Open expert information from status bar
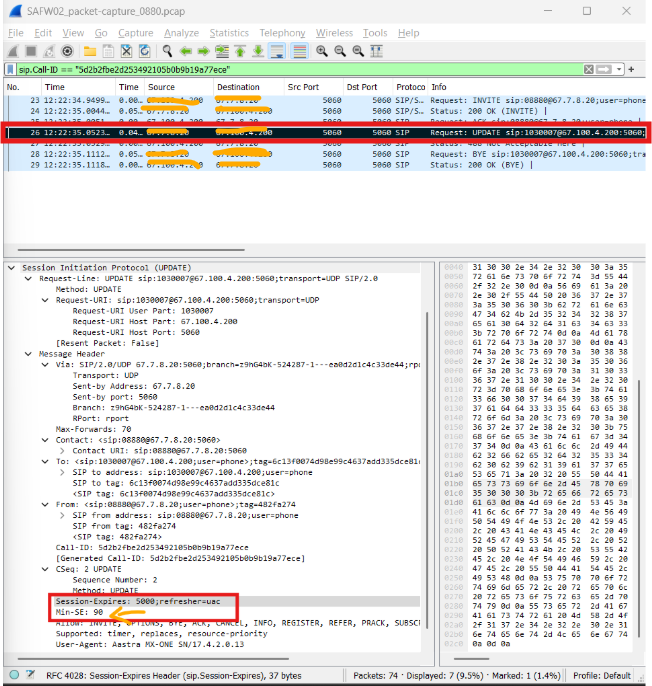Image resolution: width=652 pixels, height=686 pixels. [14, 675]
